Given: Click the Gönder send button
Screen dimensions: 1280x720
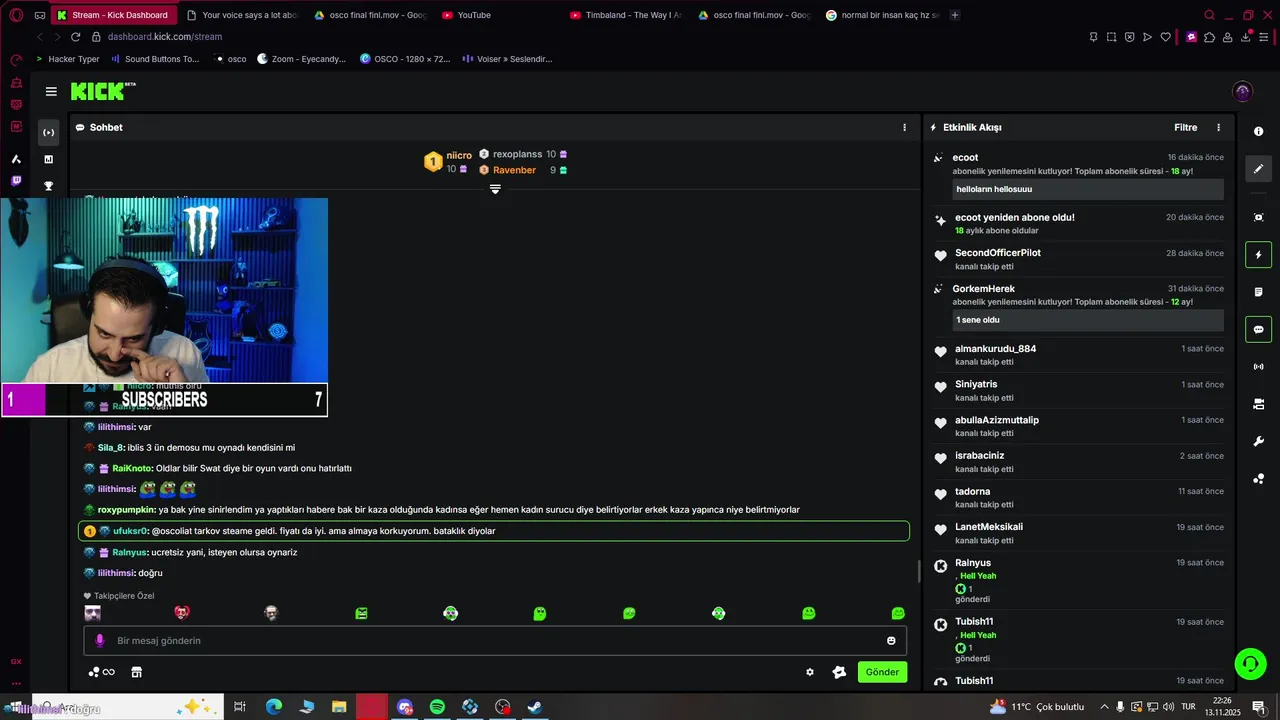Looking at the screenshot, I should (882, 672).
